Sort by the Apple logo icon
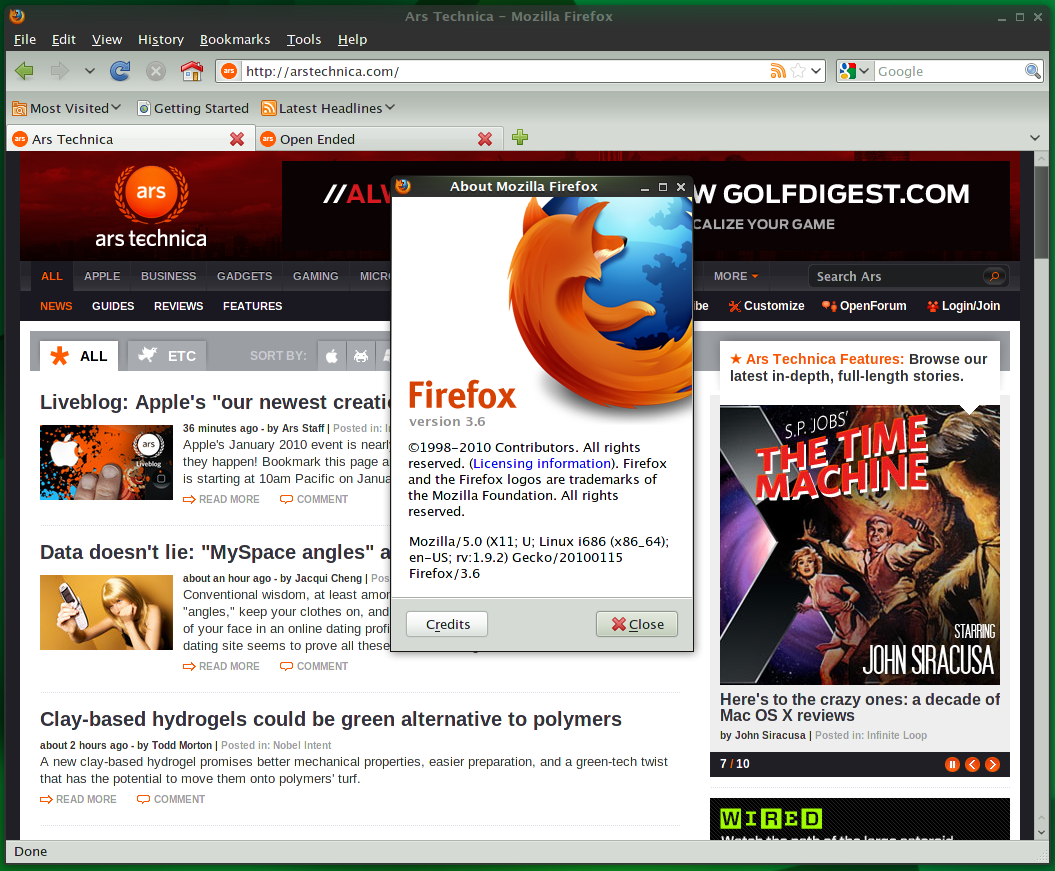Screen dimensions: 1055x871 pos(332,356)
